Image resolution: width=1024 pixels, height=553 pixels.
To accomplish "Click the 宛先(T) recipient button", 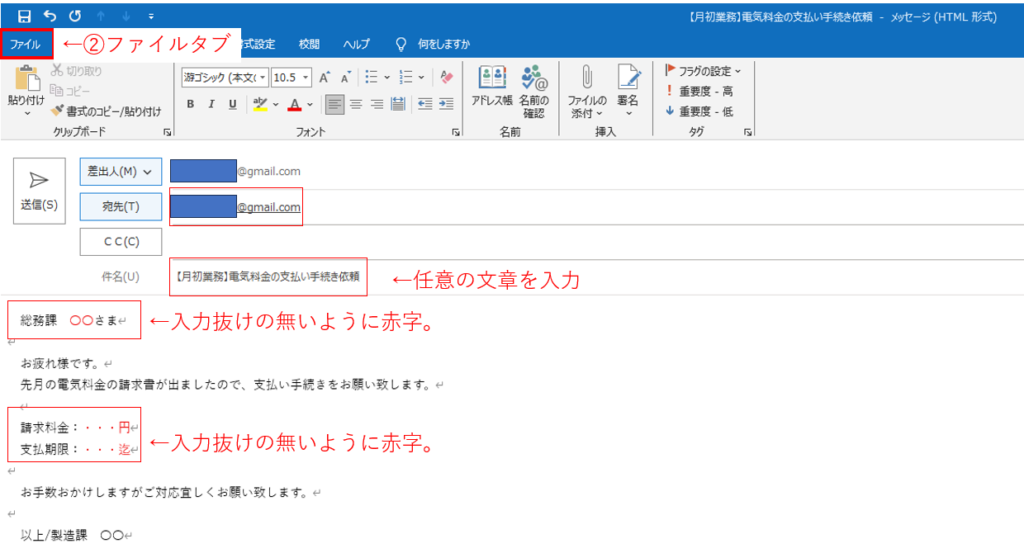I will [121, 207].
